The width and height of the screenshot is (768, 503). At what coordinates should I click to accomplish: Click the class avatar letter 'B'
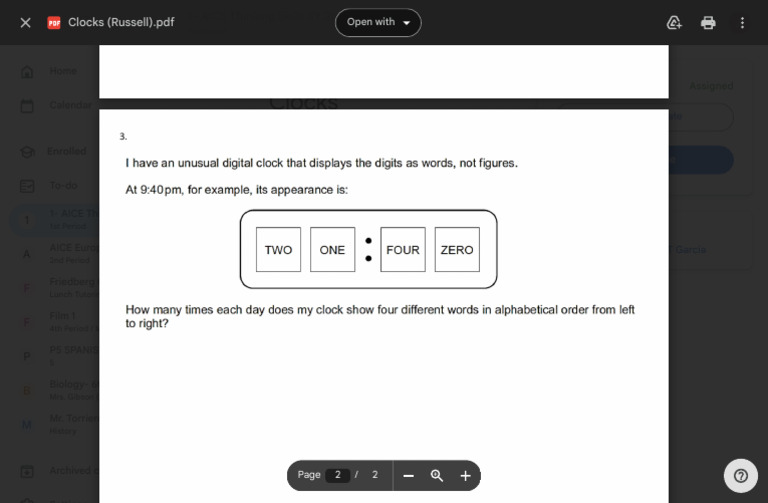[27, 391]
